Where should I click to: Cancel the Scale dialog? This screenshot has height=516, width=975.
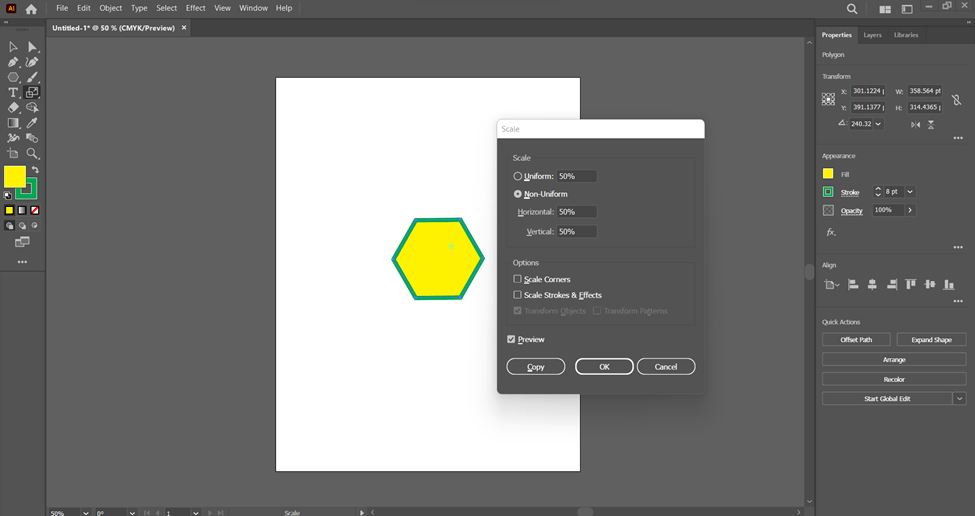(666, 367)
